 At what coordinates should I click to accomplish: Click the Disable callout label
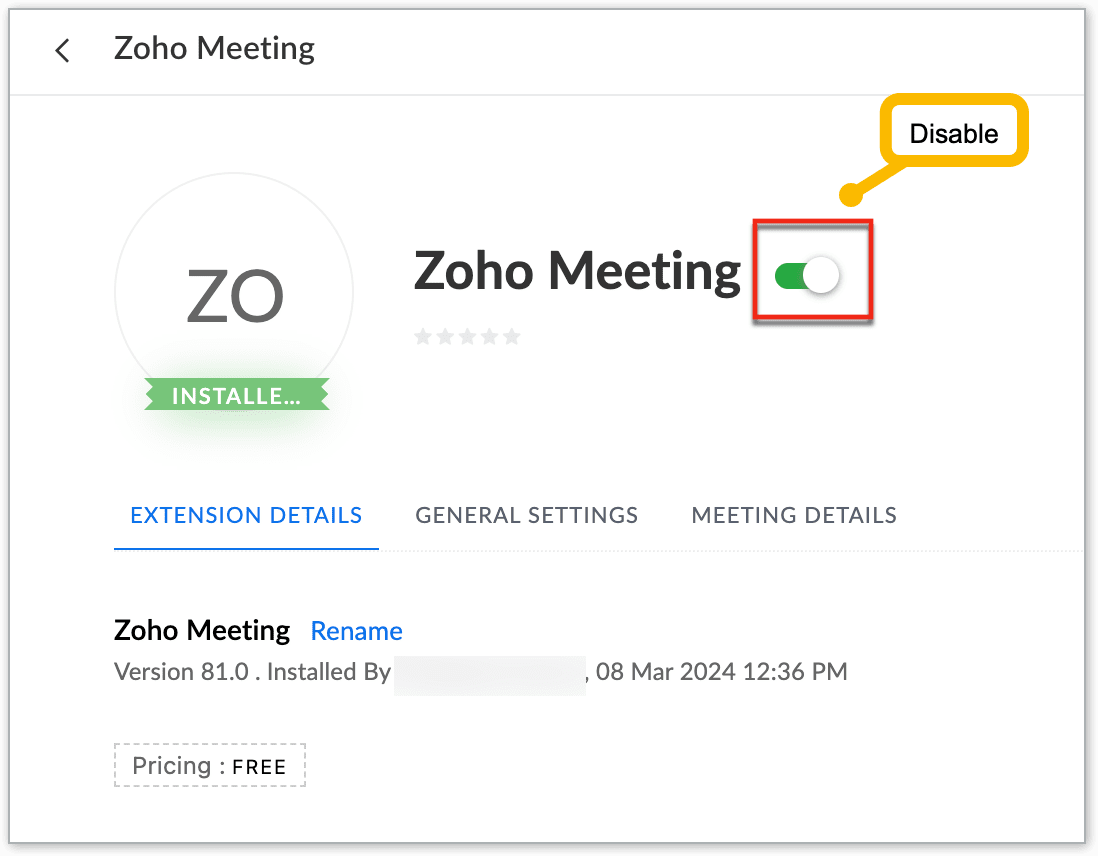(953, 133)
